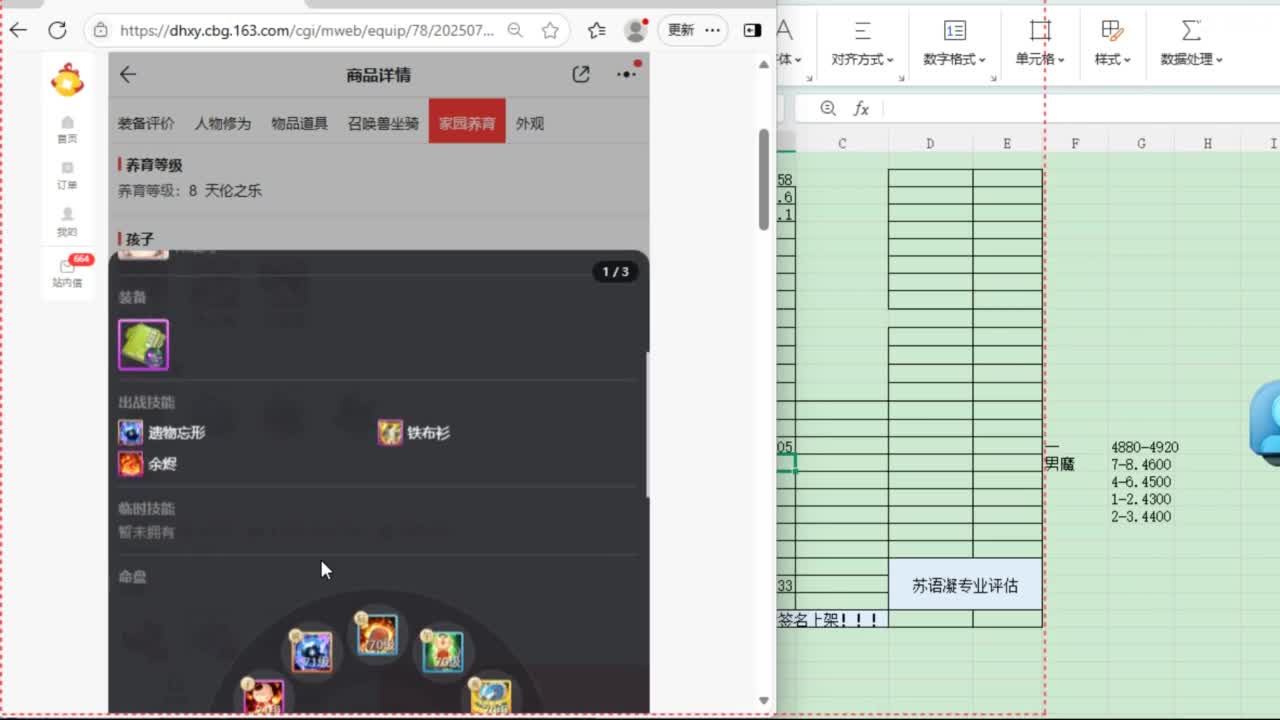The width and height of the screenshot is (1280, 720).
Task: Click the share icon in 商品详情 header
Action: point(581,74)
